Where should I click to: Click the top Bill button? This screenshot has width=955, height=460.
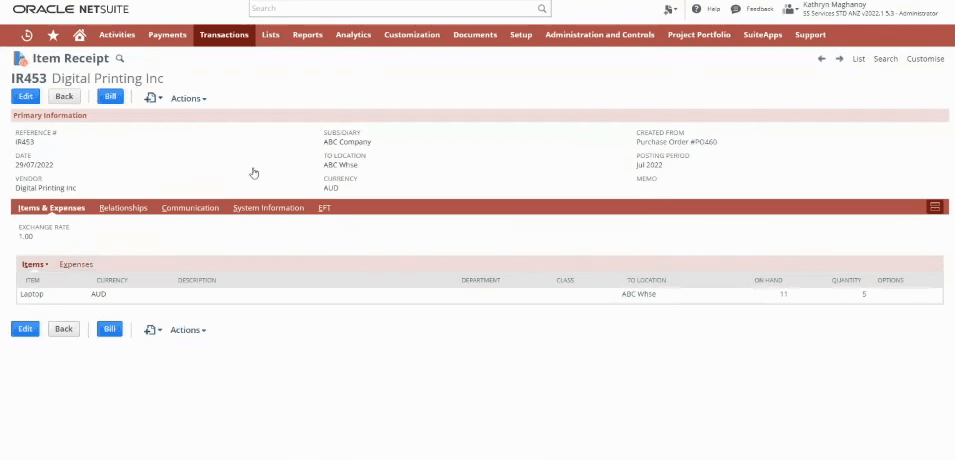[x=110, y=96]
